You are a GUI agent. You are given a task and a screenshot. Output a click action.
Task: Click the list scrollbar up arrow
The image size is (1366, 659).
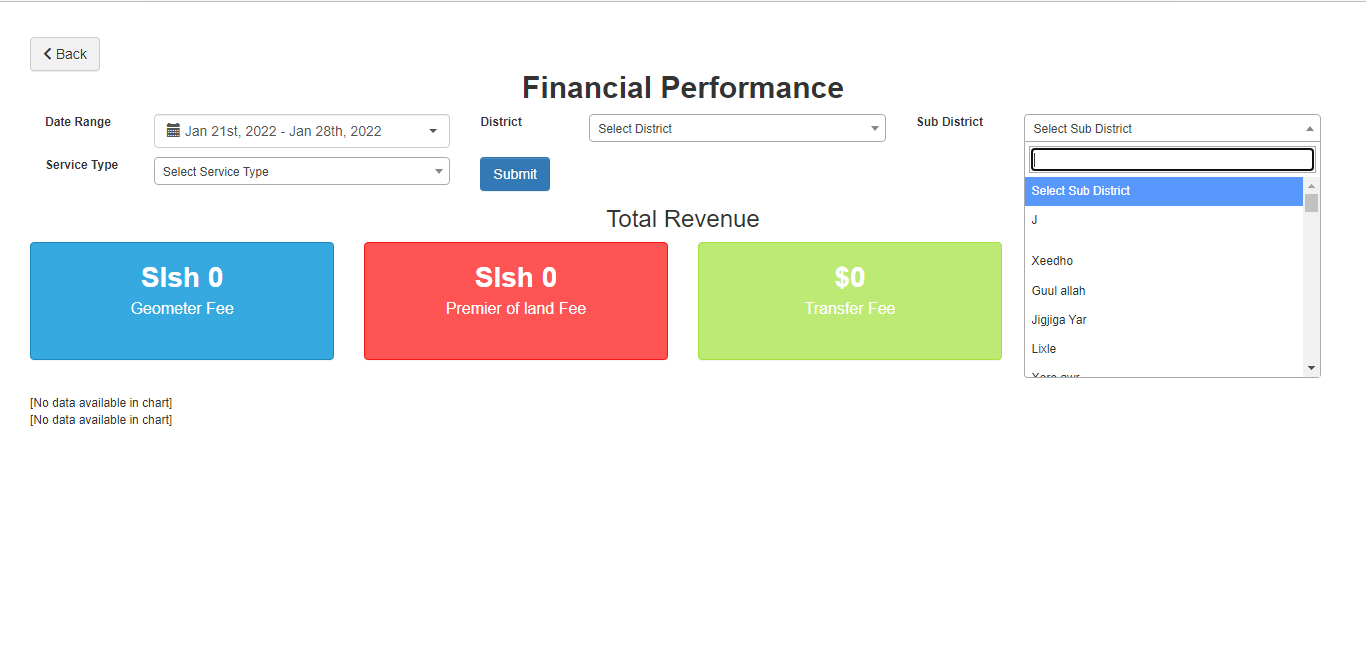pos(1312,186)
